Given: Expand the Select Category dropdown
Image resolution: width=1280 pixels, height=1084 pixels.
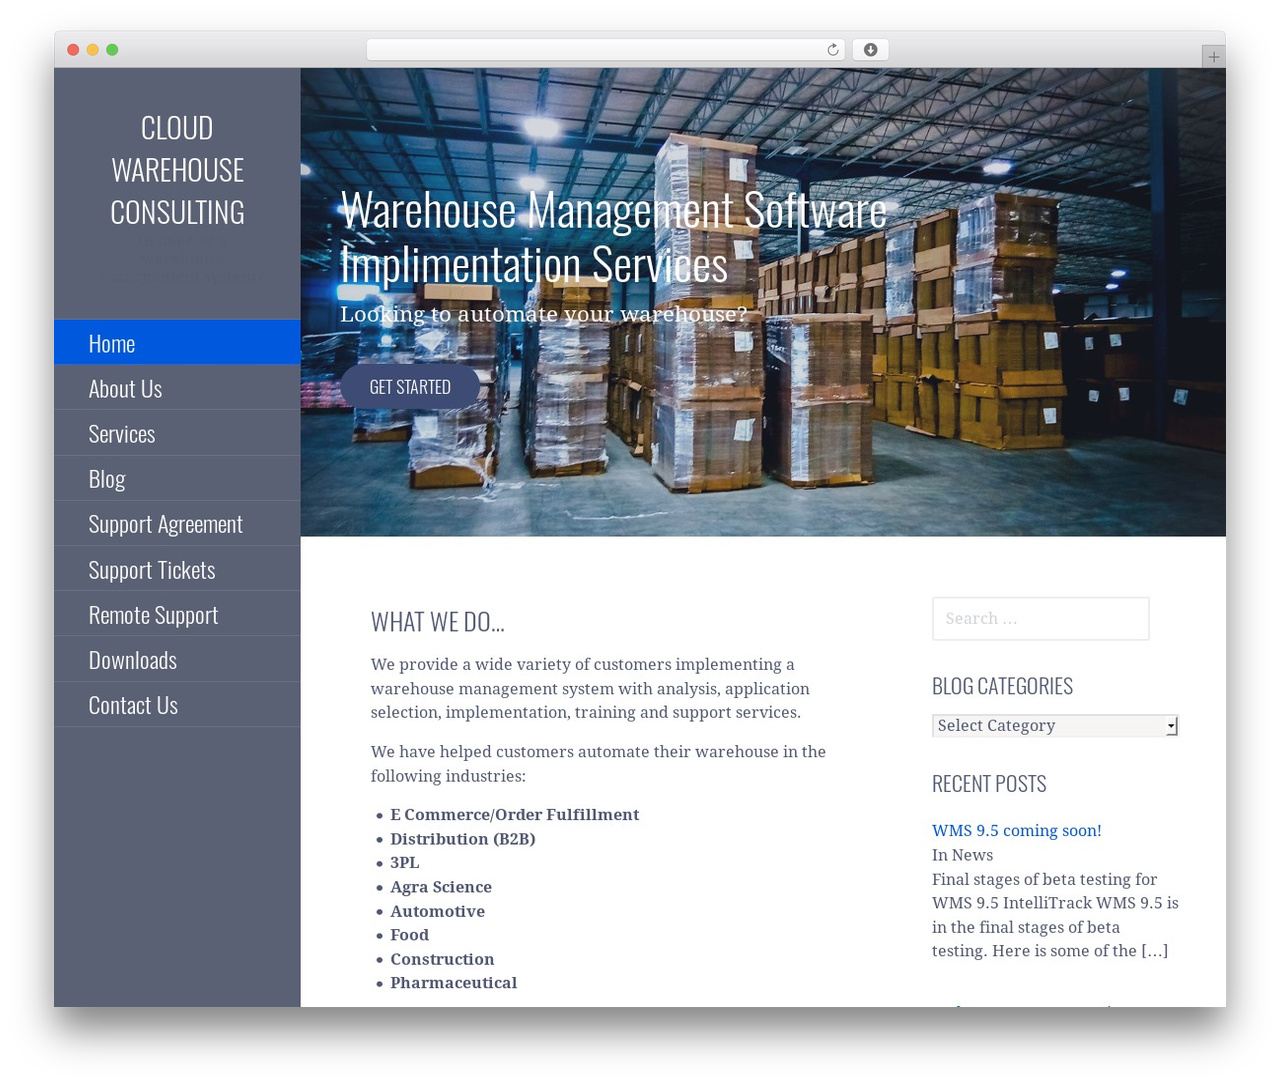Looking at the screenshot, I should (1055, 726).
